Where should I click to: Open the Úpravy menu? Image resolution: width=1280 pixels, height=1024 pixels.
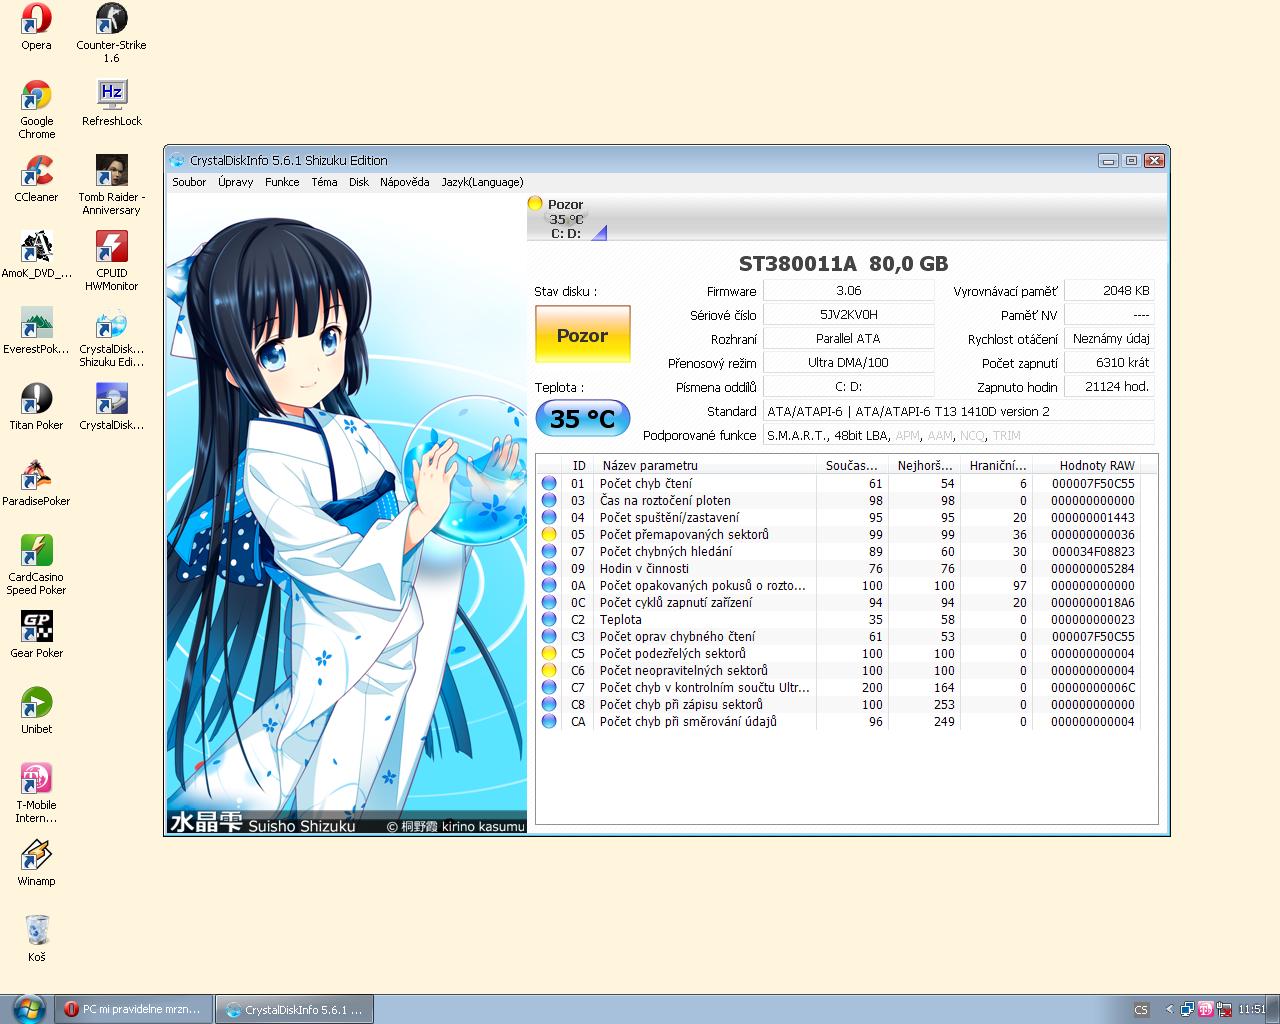click(235, 182)
